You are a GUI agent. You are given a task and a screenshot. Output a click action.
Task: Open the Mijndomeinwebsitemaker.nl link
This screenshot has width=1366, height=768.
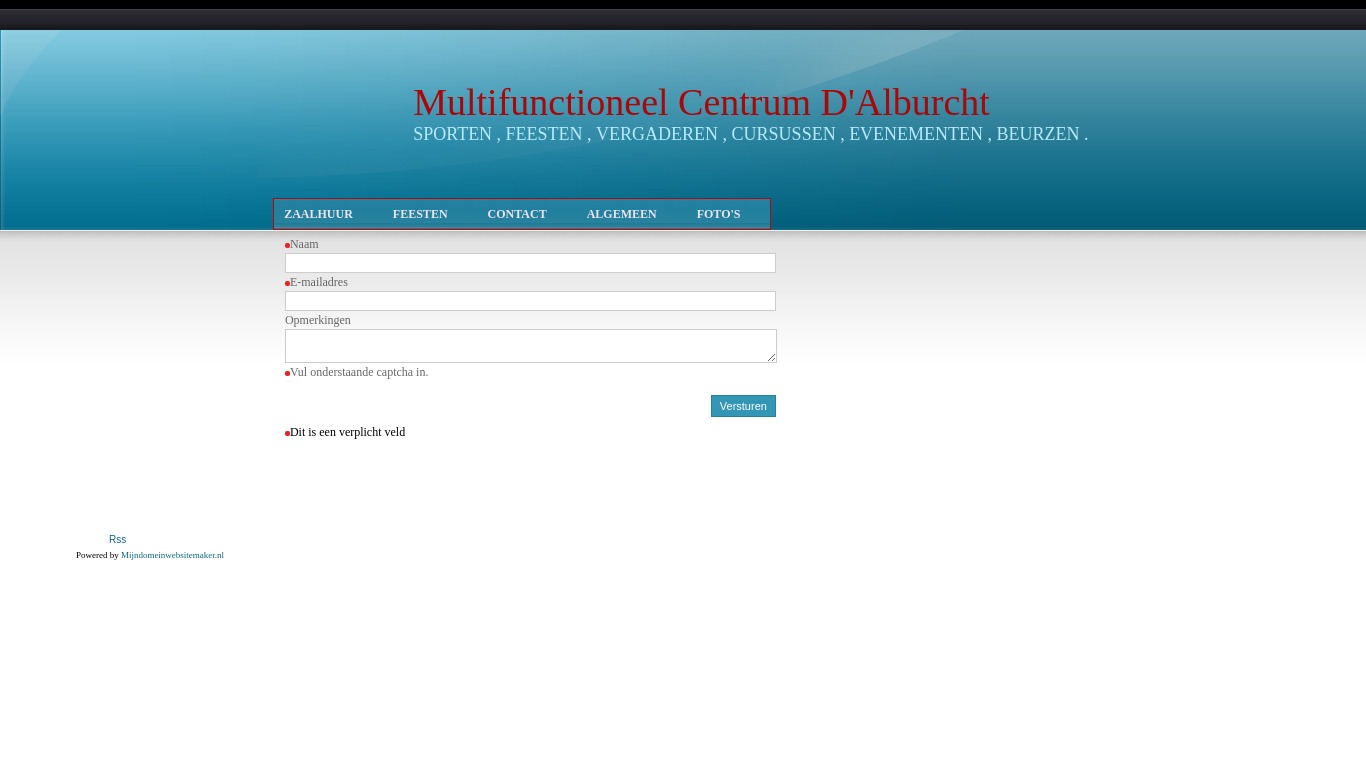(x=172, y=555)
